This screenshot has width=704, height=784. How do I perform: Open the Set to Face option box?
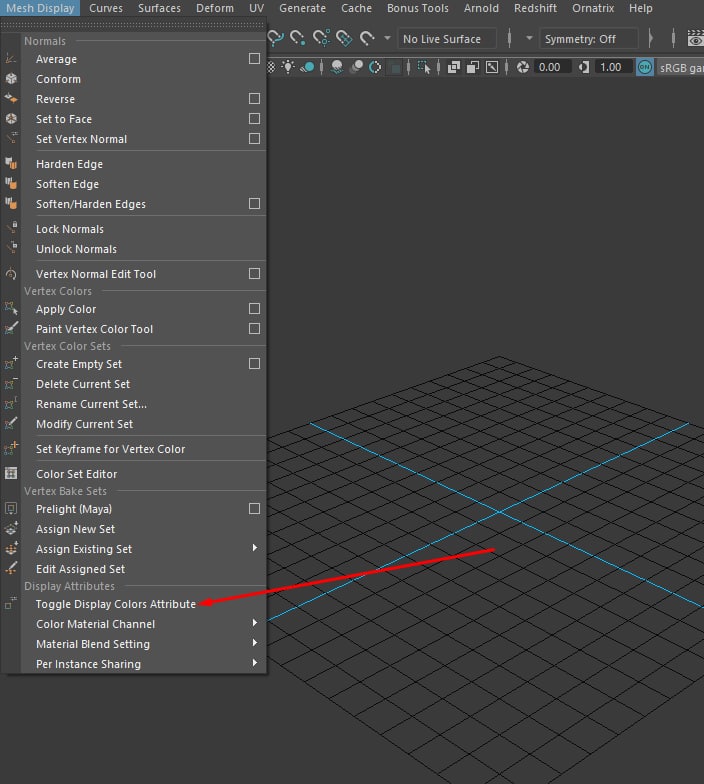click(254, 118)
